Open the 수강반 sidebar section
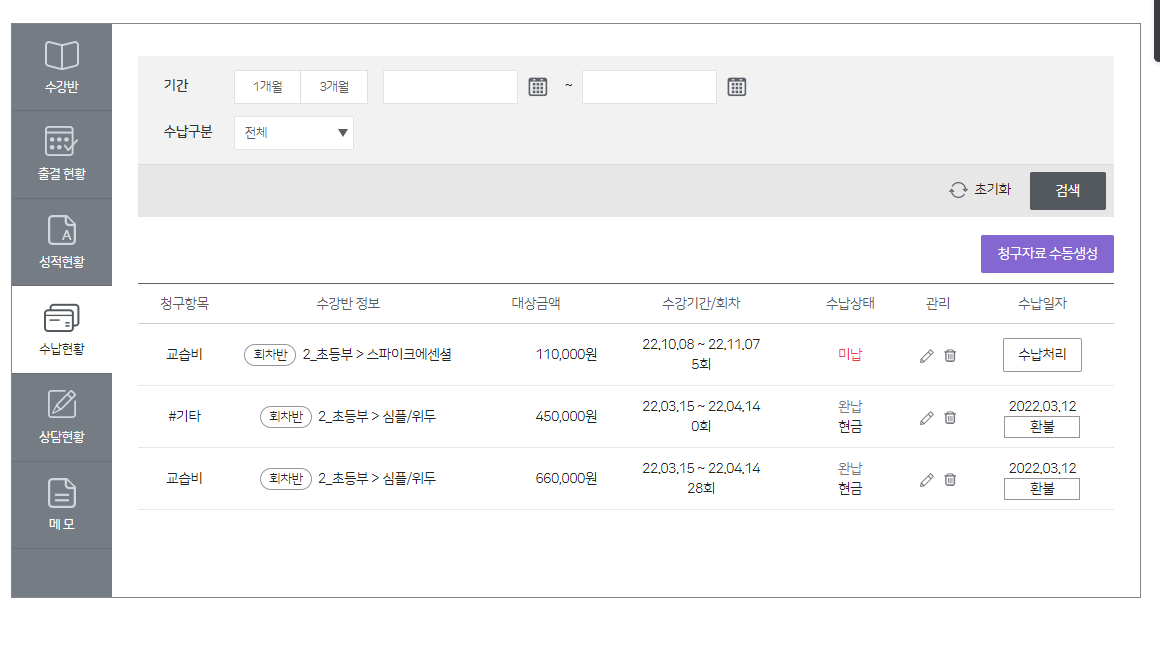The image size is (1160, 647). coord(61,67)
